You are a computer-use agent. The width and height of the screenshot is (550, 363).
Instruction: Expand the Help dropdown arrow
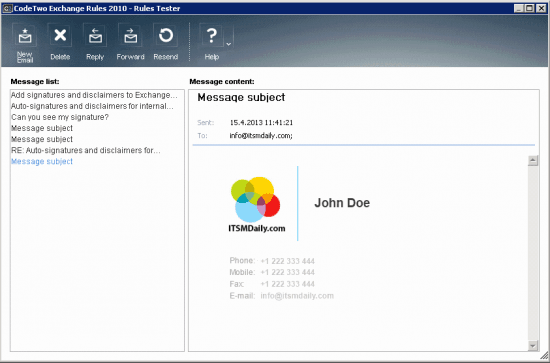[229, 44]
